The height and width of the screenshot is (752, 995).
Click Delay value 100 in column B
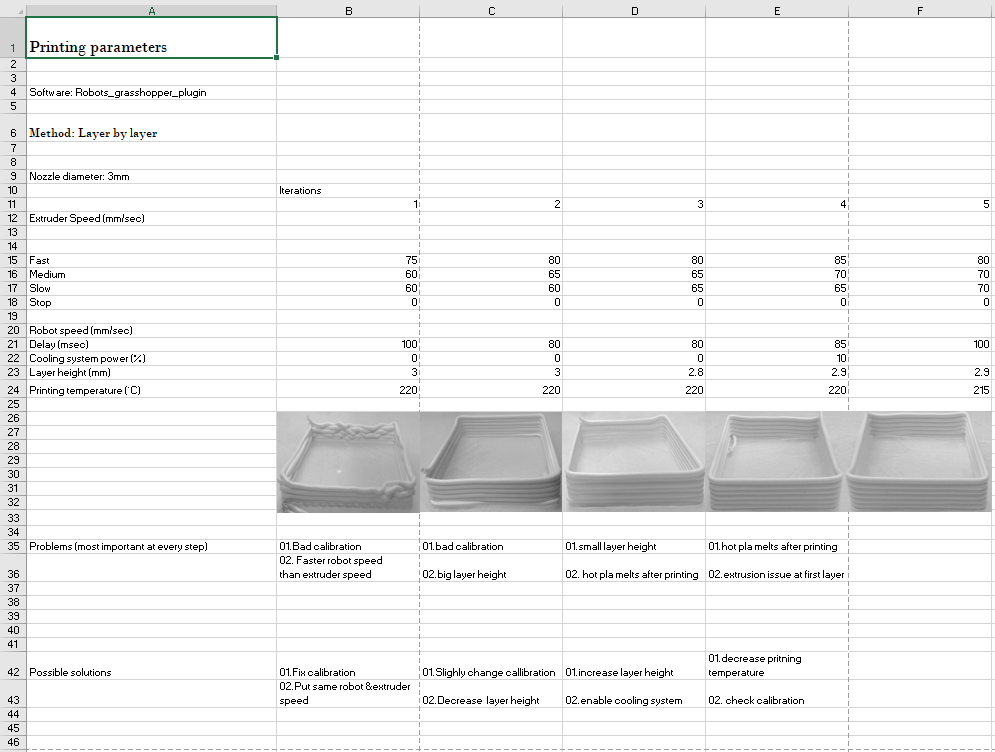[x=348, y=344]
